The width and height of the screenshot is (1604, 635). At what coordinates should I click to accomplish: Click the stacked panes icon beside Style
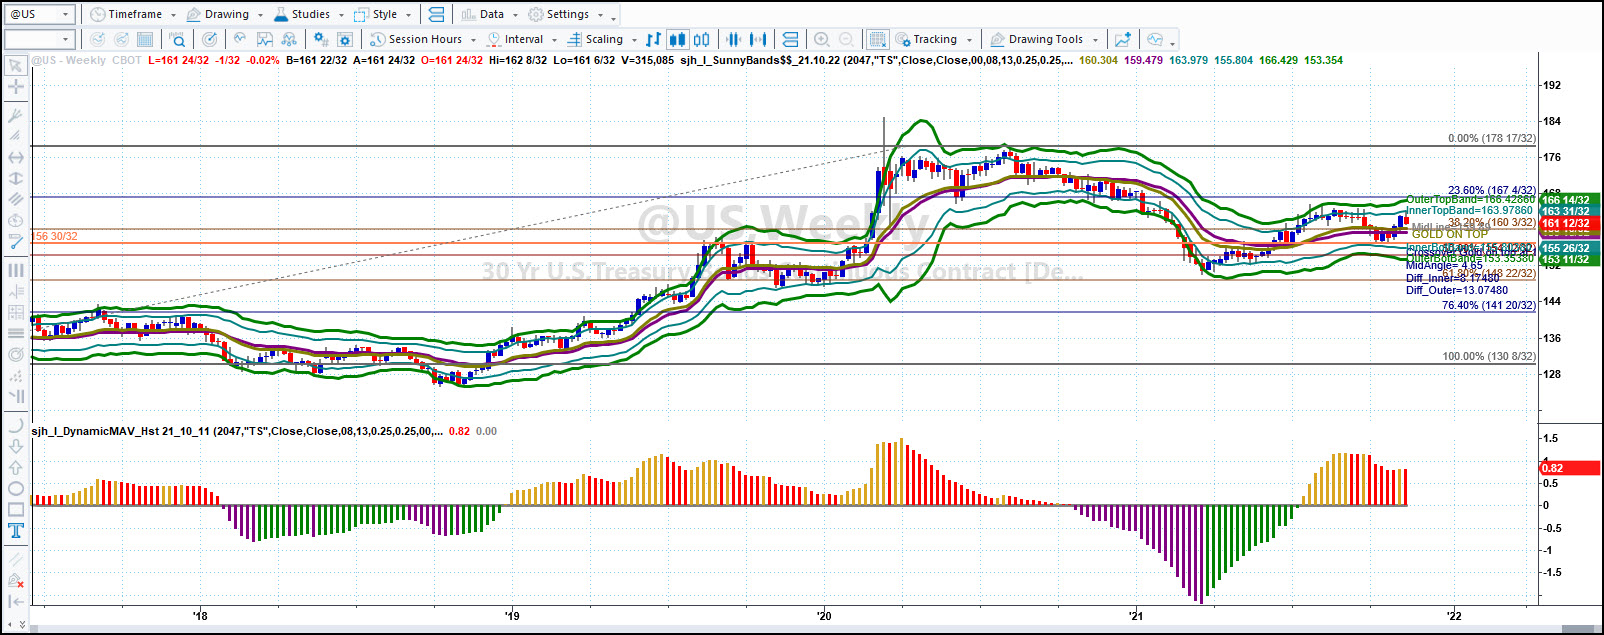pos(436,14)
